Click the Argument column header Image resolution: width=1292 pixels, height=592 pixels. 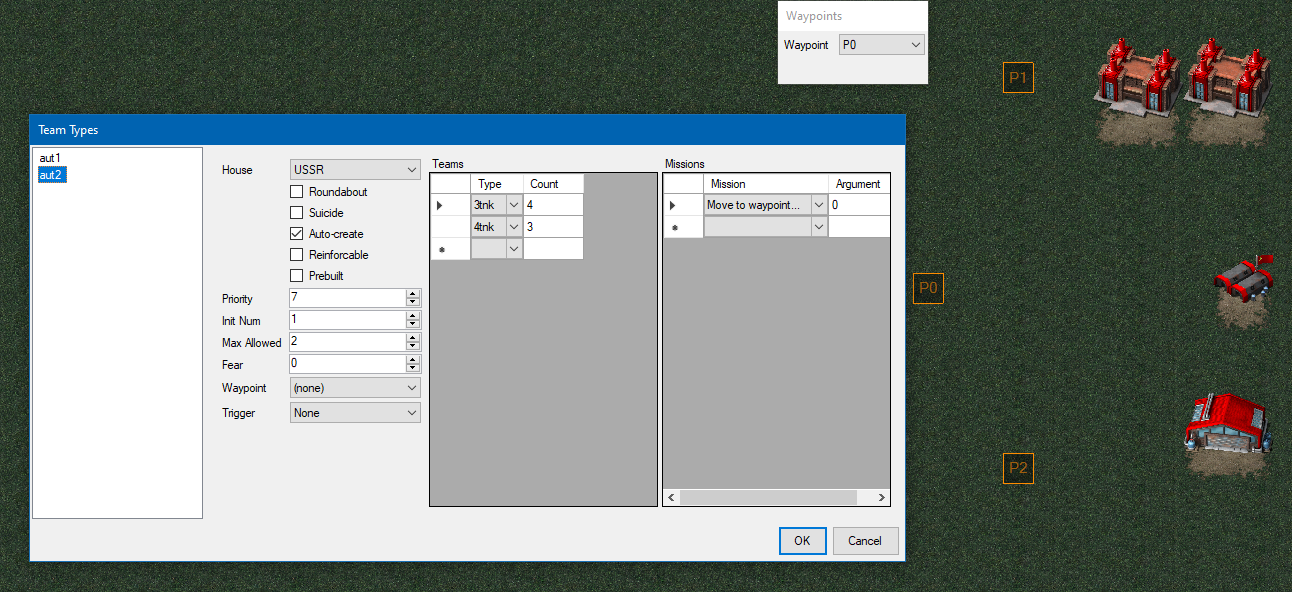point(859,184)
